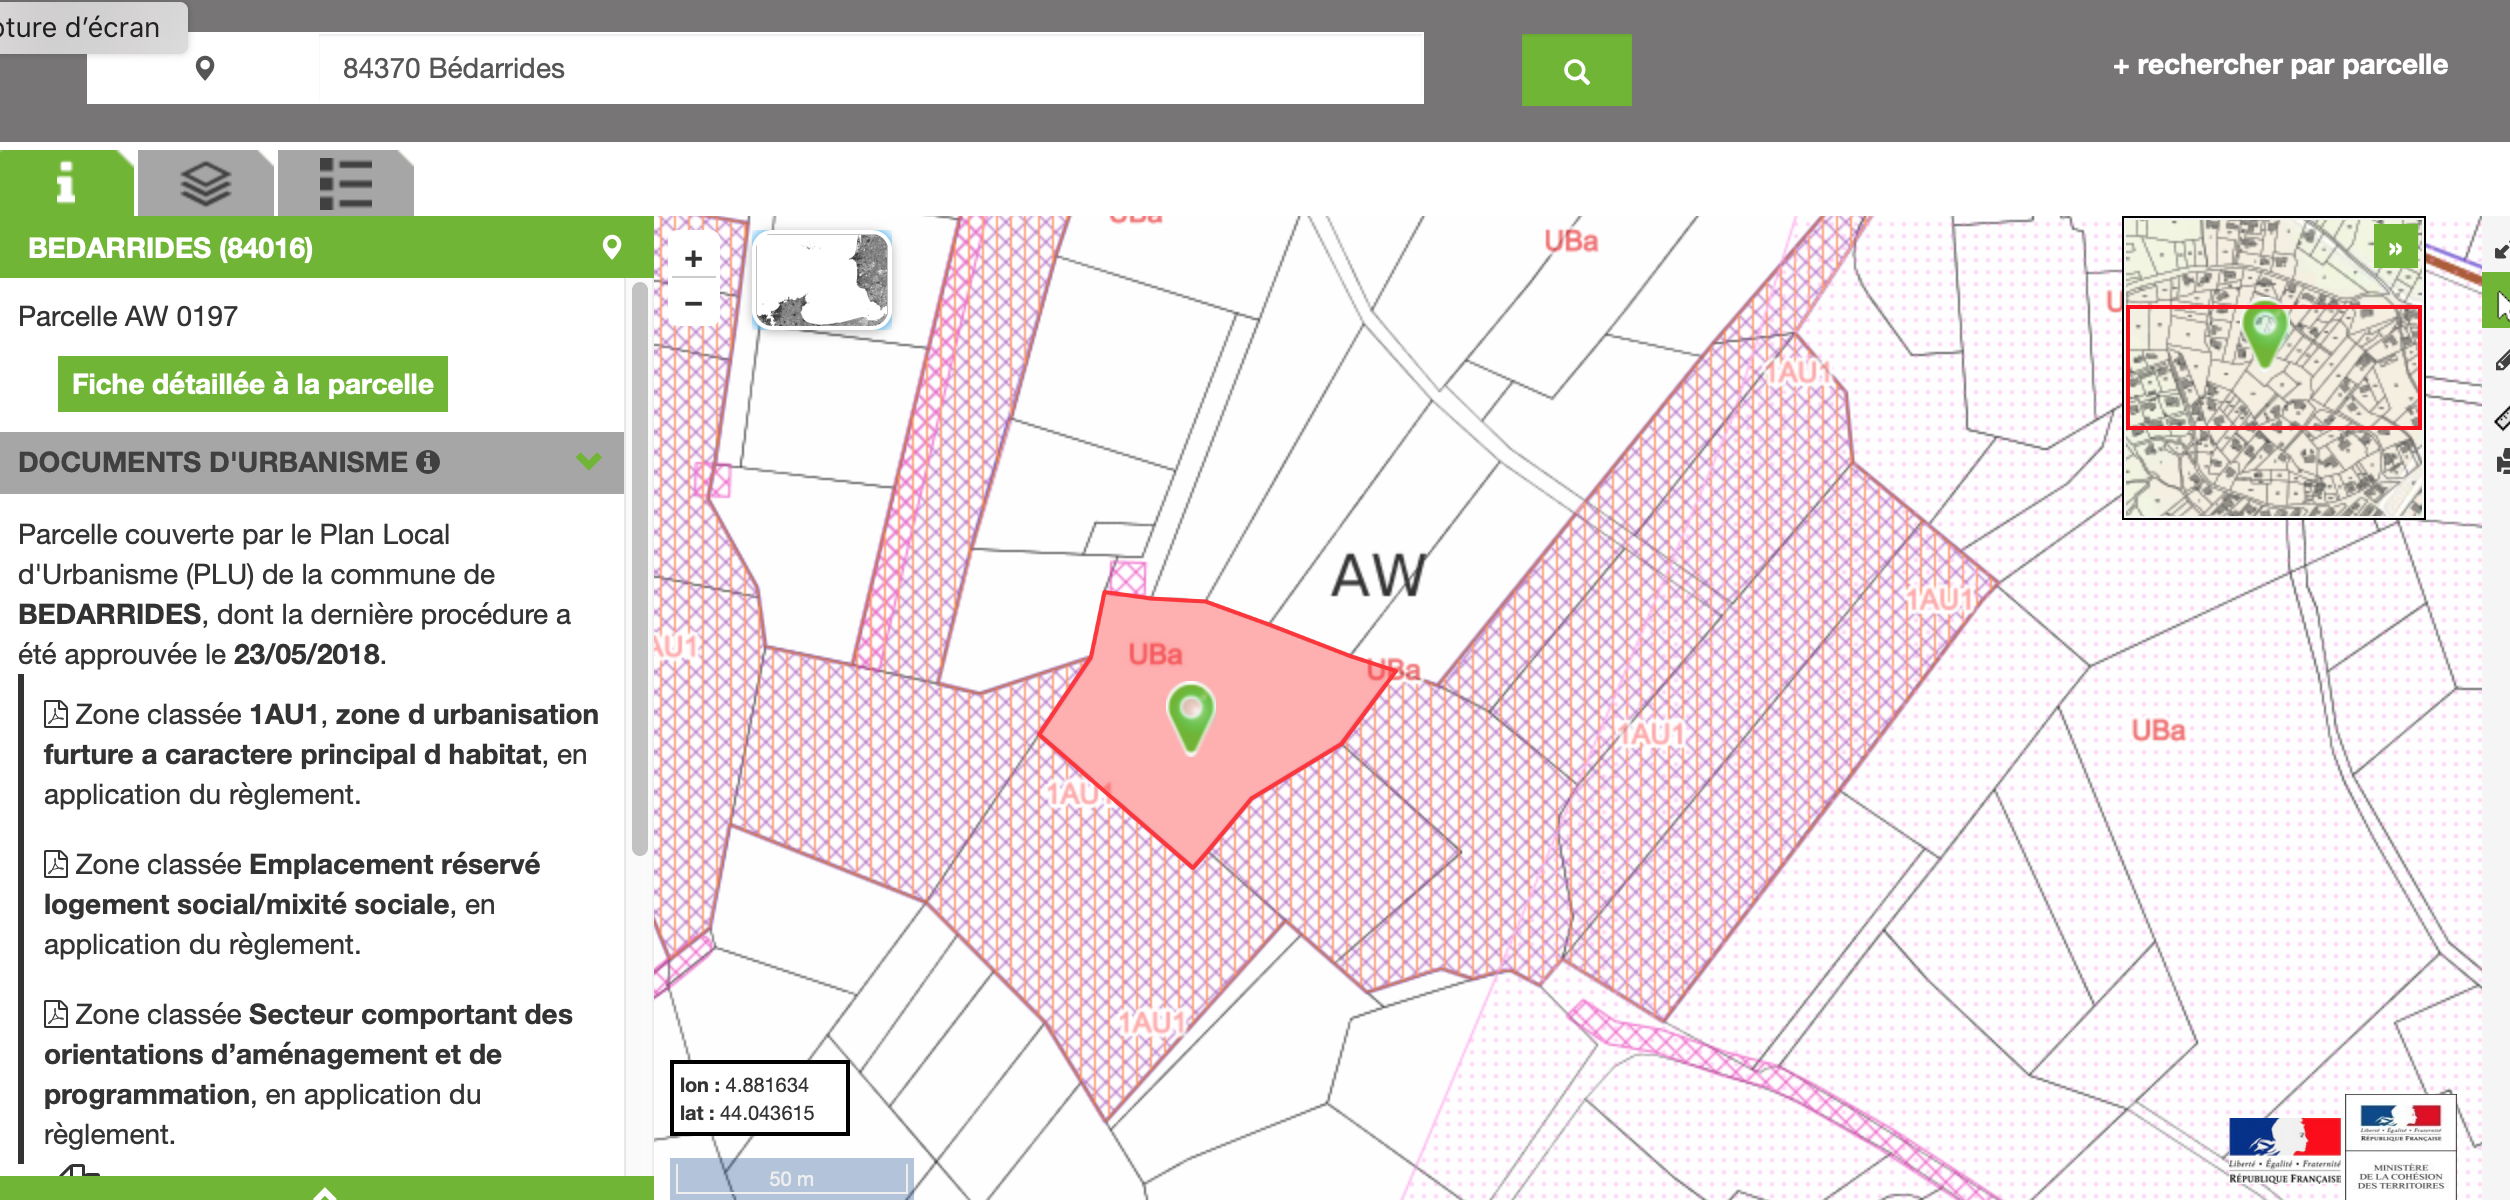
Task: Zoom in the map with plus button
Action: click(693, 259)
